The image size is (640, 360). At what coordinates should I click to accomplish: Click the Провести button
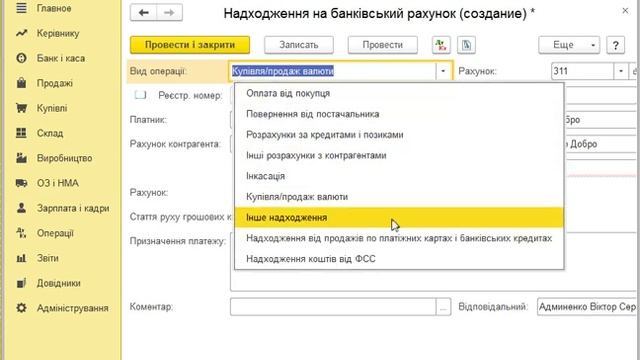pos(382,45)
